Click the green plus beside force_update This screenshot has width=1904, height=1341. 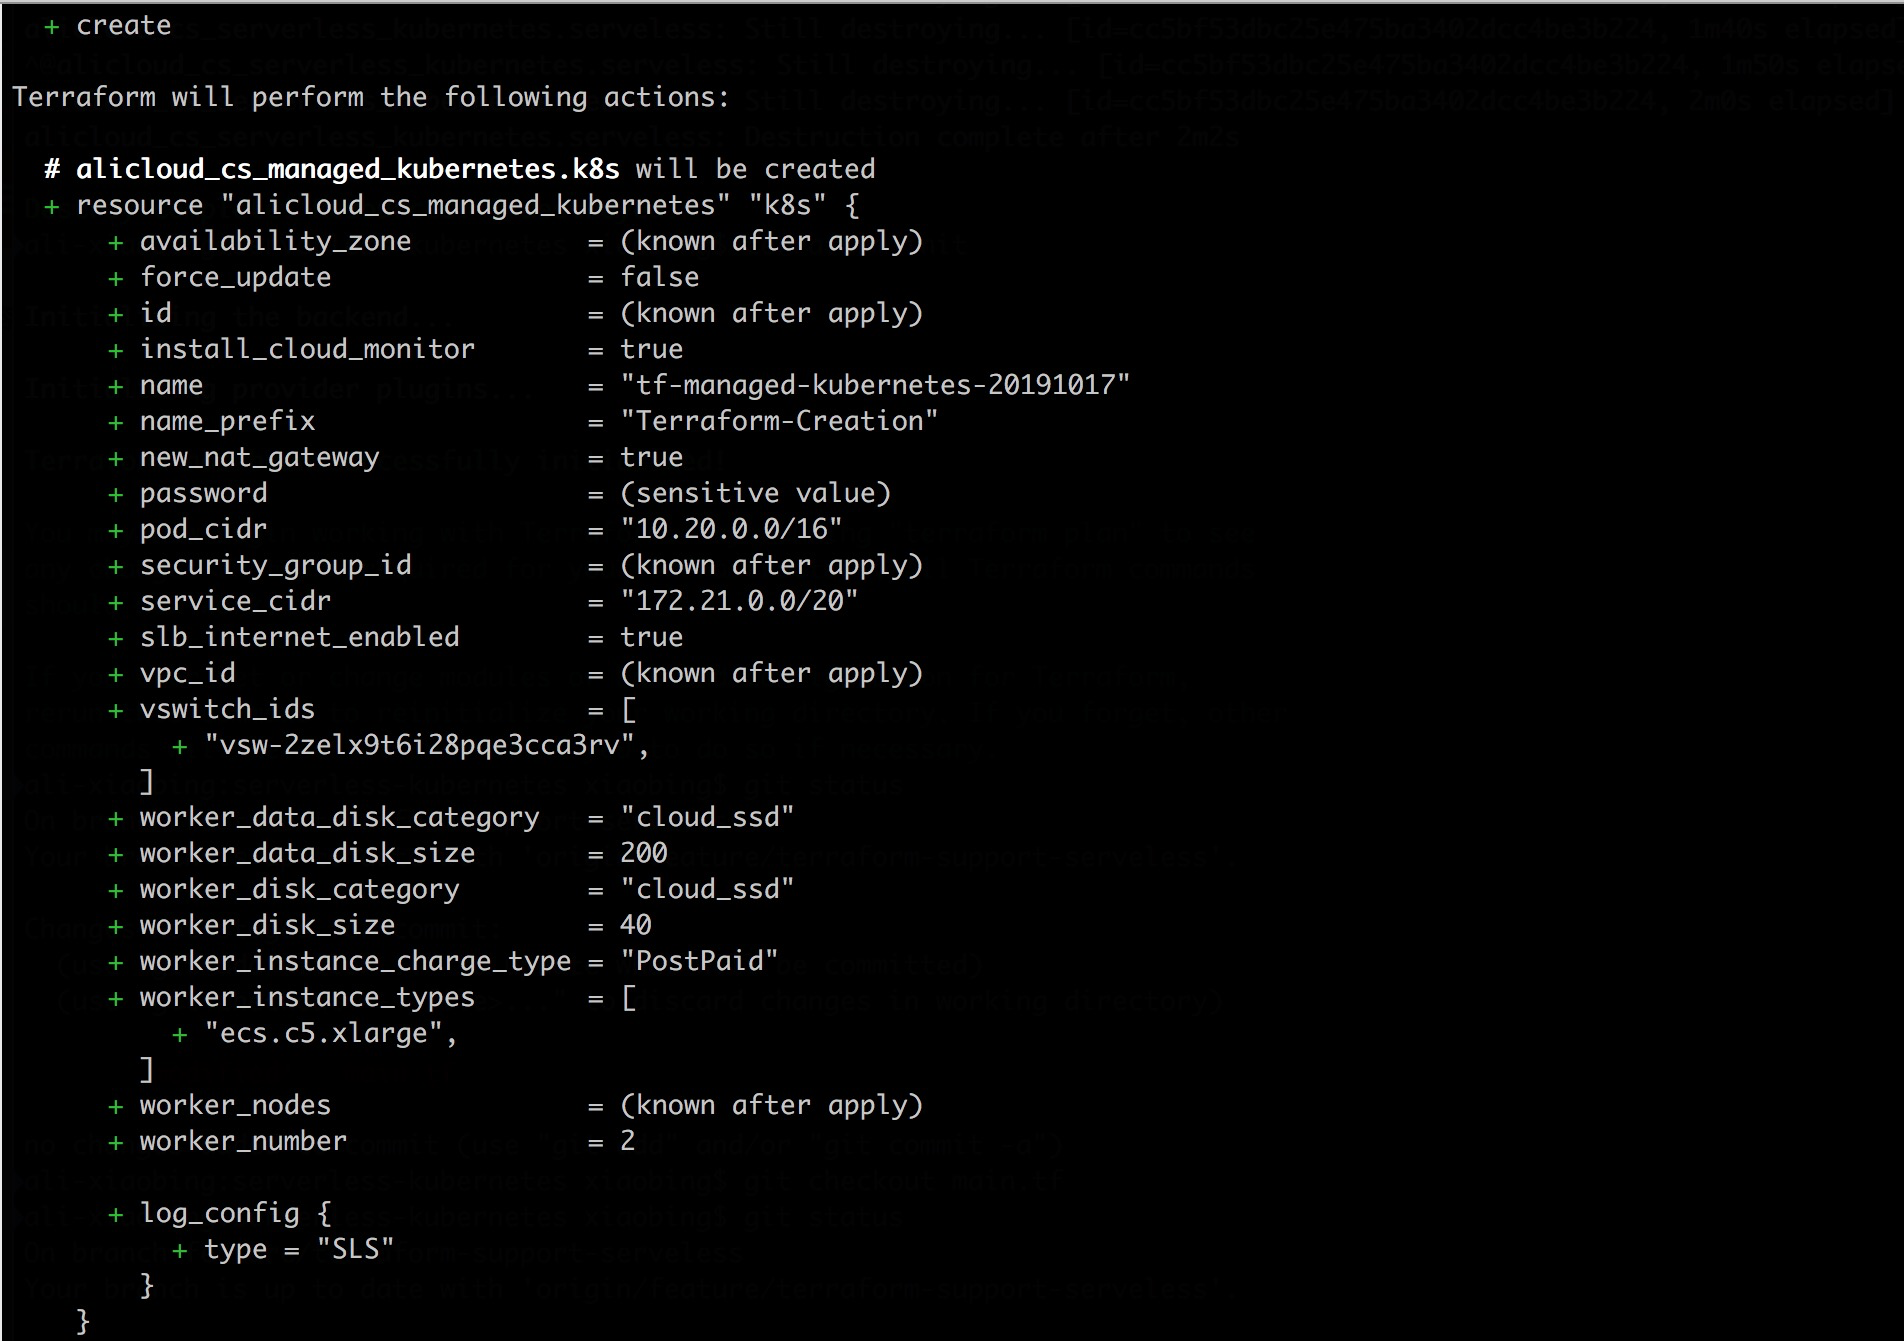pyautogui.click(x=116, y=278)
